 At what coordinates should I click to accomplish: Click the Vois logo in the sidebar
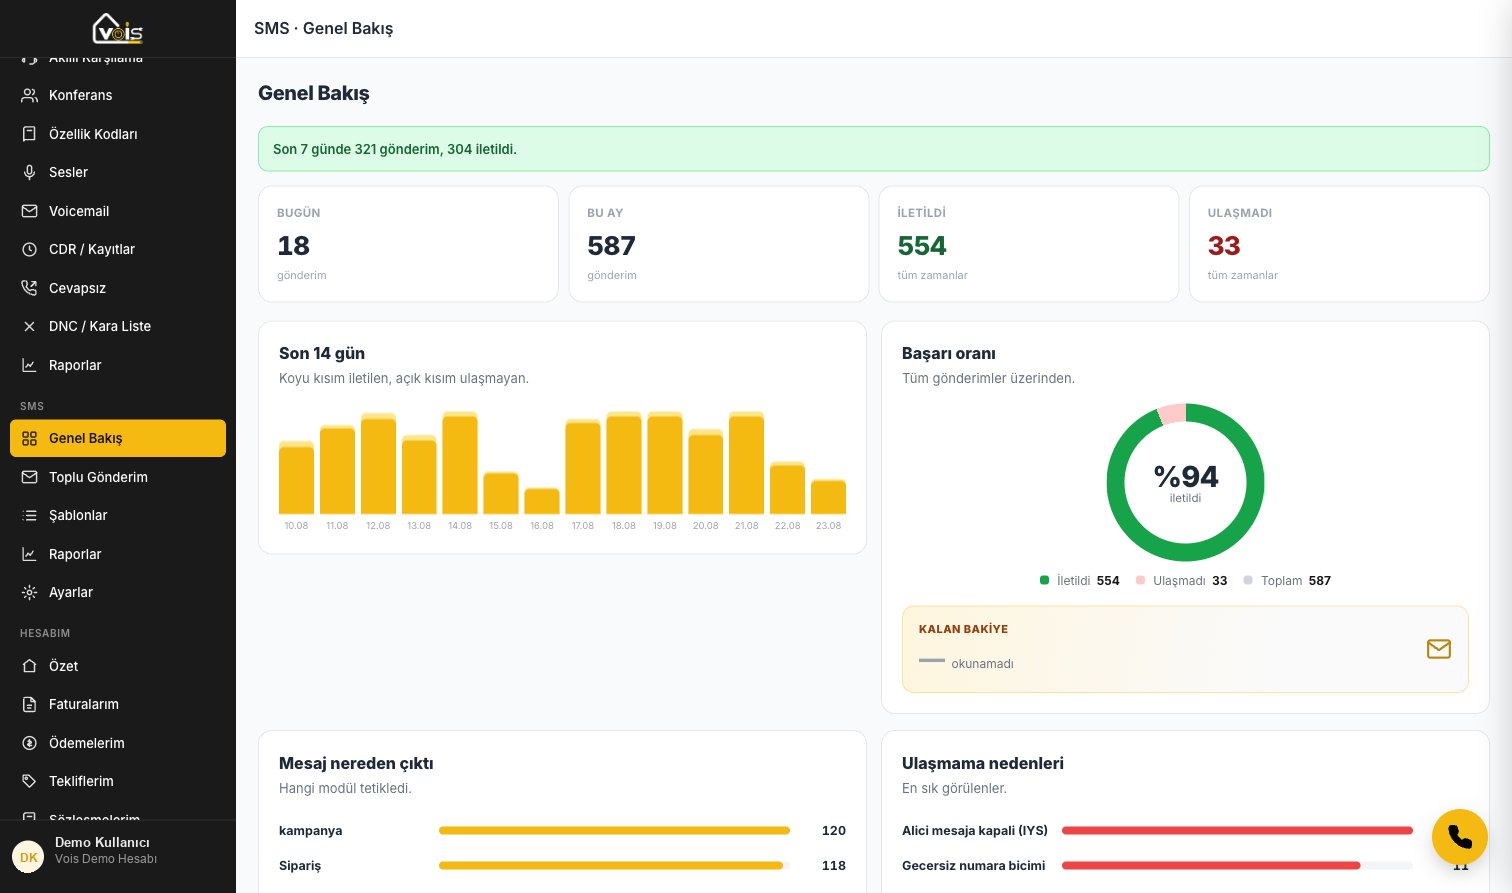(118, 28)
